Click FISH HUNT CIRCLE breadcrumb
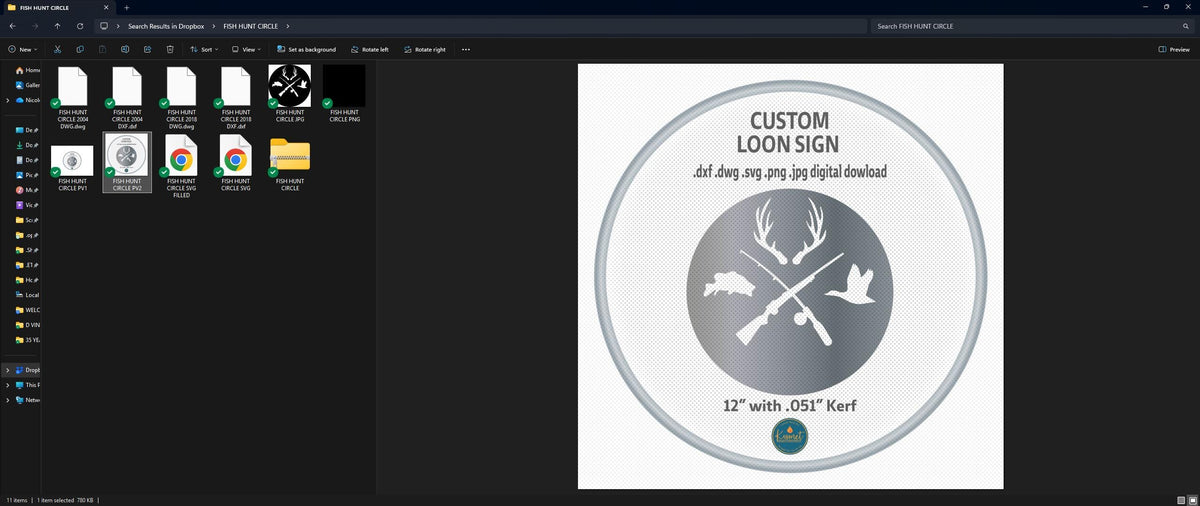1200x506 pixels. [x=250, y=26]
